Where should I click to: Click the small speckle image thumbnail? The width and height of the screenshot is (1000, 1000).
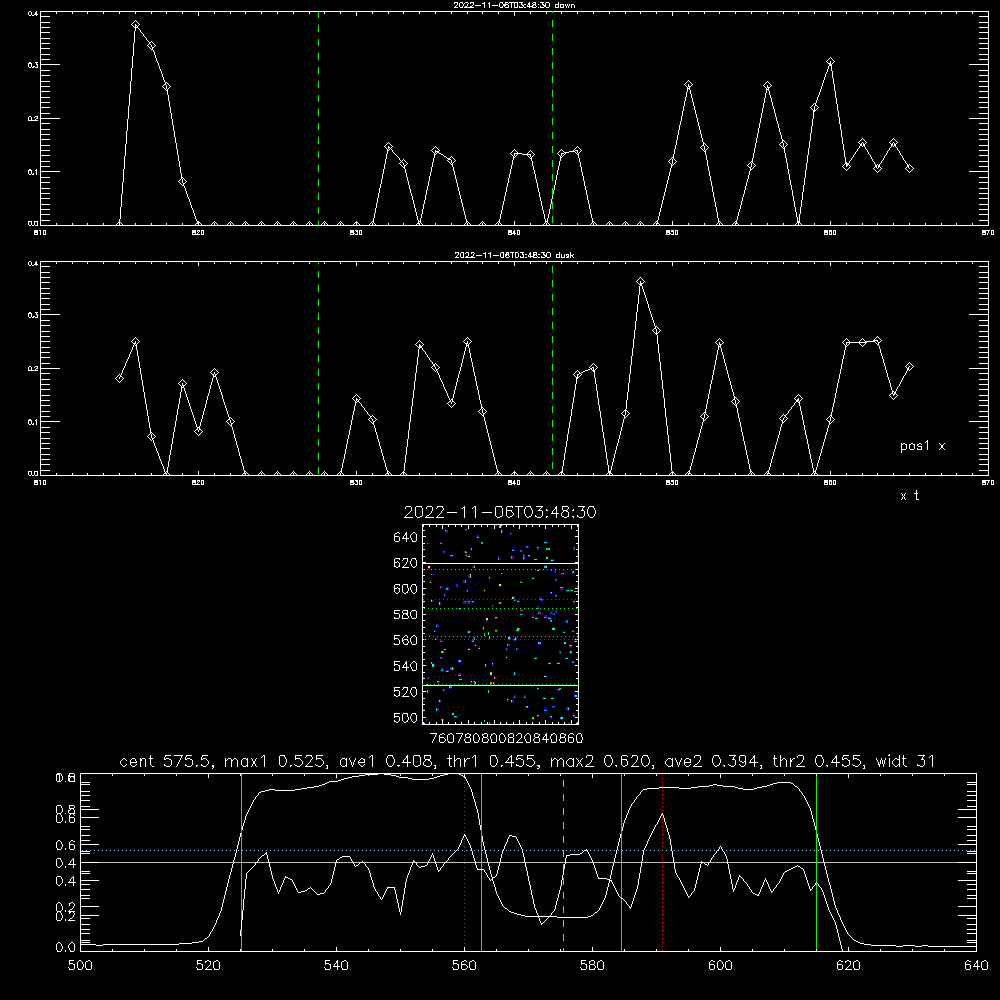(501, 624)
